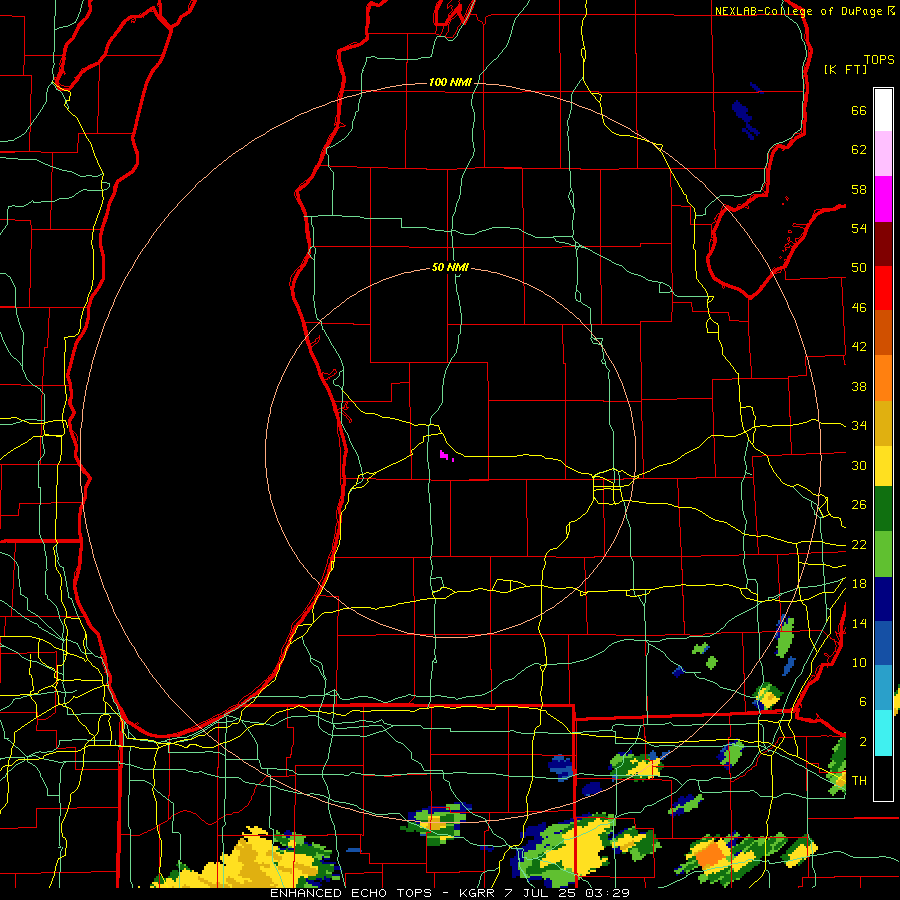This screenshot has height=900, width=900.
Task: Click the black TH legend swatch
Action: pyautogui.click(x=883, y=778)
